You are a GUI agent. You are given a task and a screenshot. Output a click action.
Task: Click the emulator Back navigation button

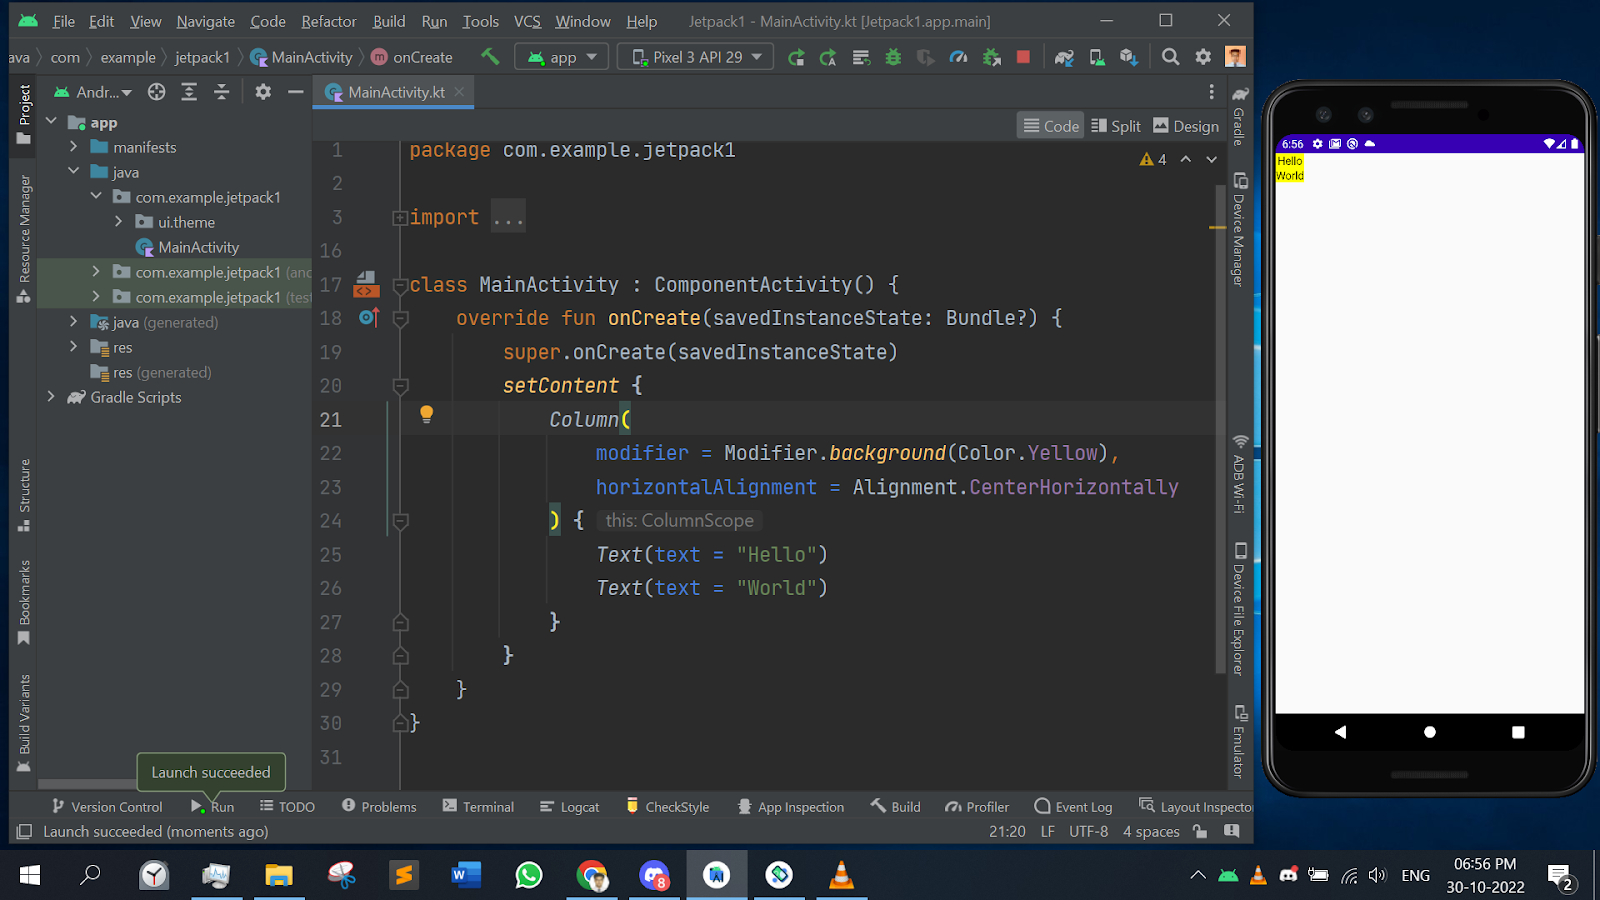(x=1340, y=732)
